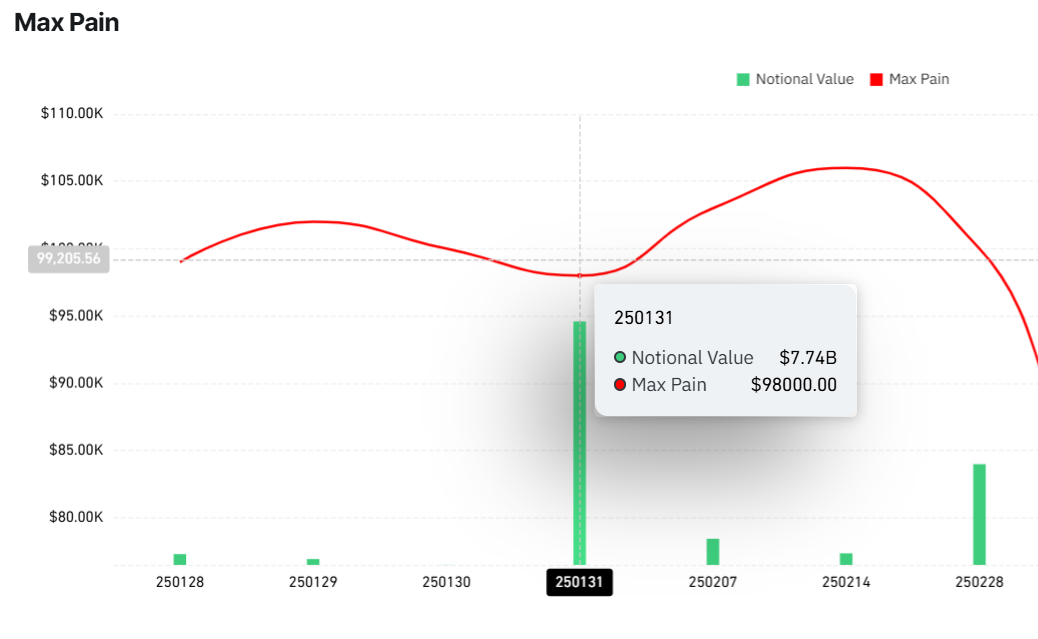
Task: Click the Max Pain chart title
Action: coord(67,23)
